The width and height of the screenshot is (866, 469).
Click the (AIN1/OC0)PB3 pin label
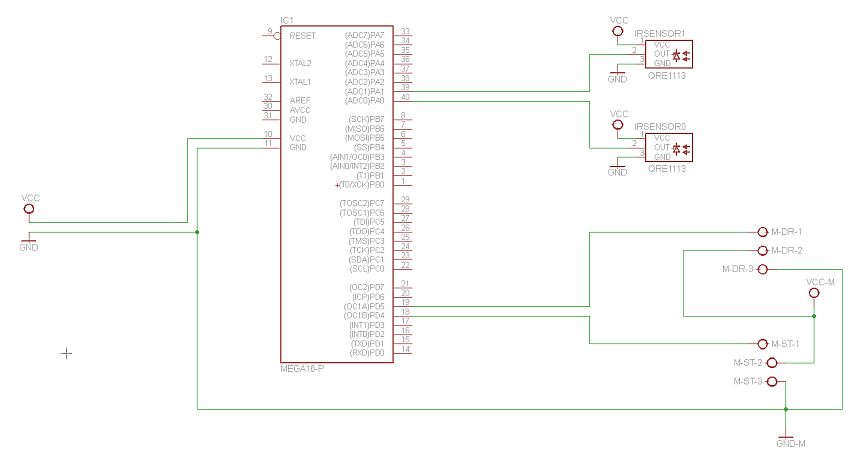click(357, 157)
